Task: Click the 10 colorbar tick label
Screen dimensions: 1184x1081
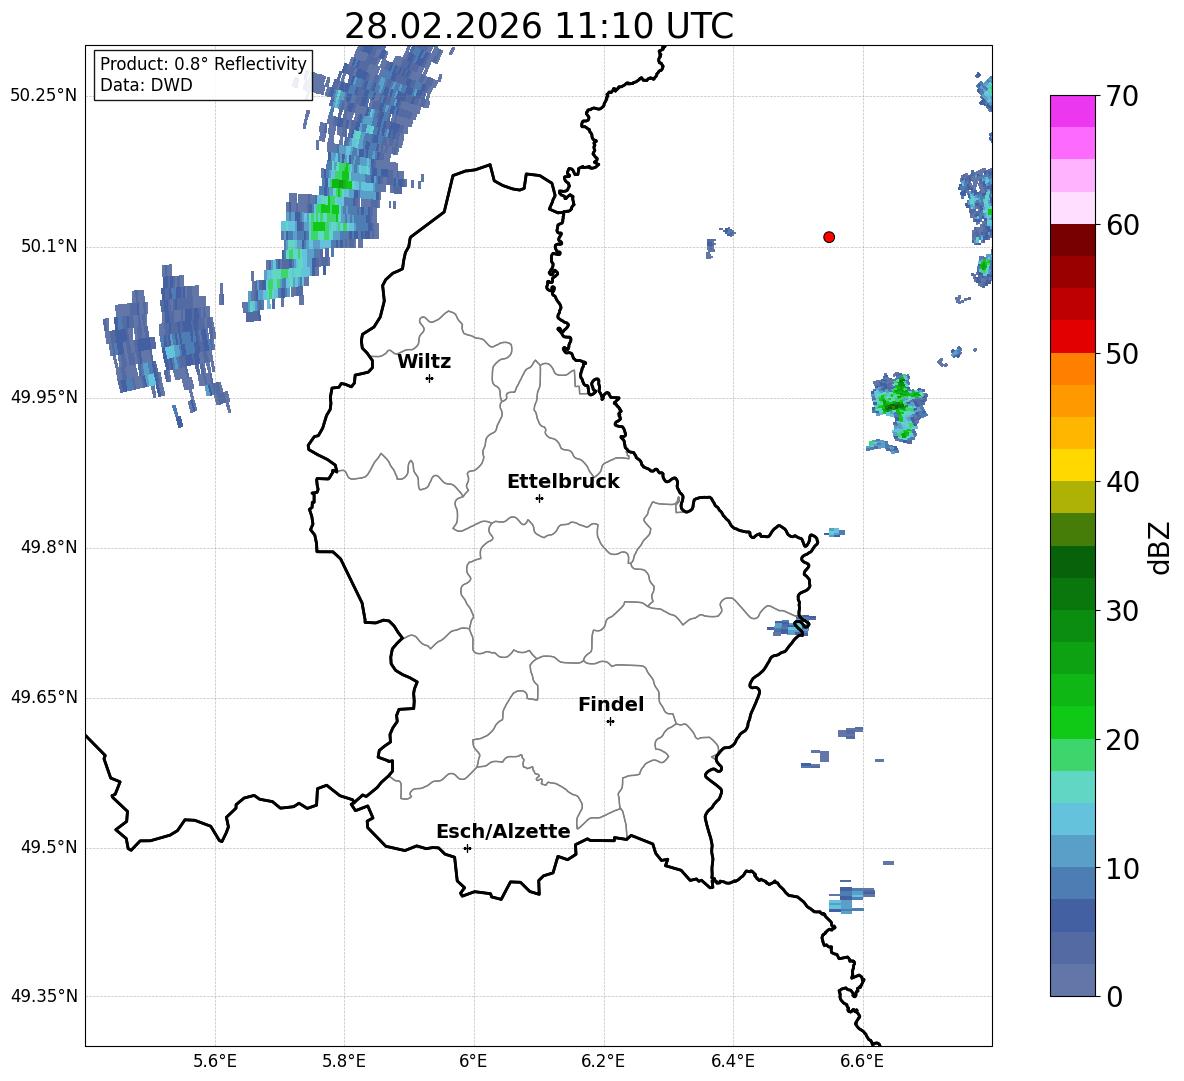Action: 1121,868
